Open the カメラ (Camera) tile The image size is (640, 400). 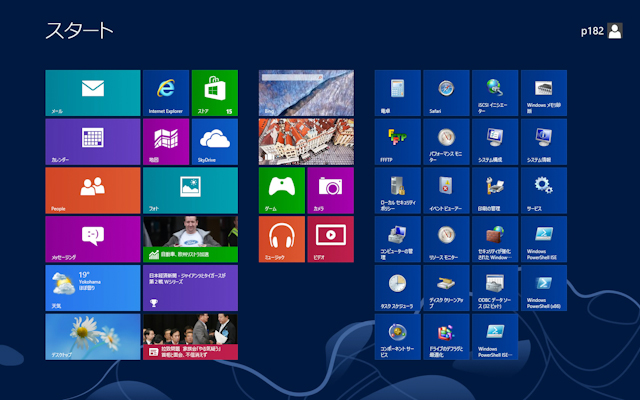click(331, 191)
